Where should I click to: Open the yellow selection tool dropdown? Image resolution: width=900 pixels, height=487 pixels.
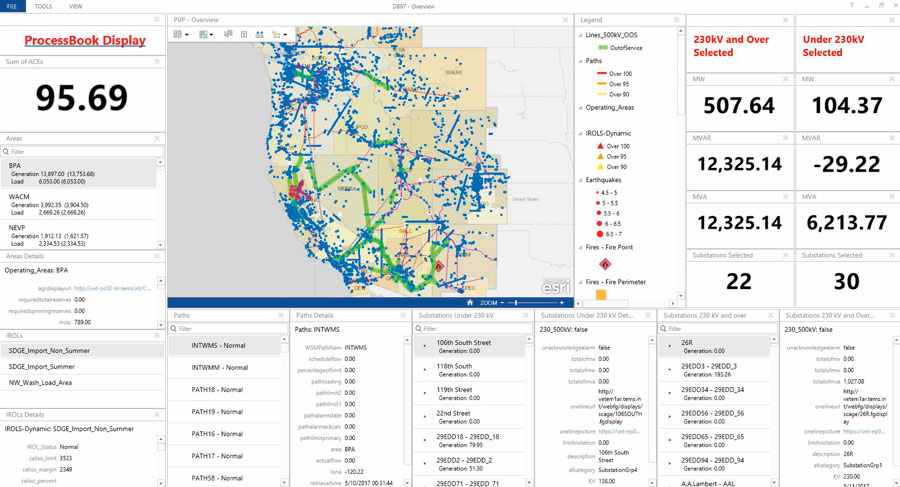coord(279,35)
